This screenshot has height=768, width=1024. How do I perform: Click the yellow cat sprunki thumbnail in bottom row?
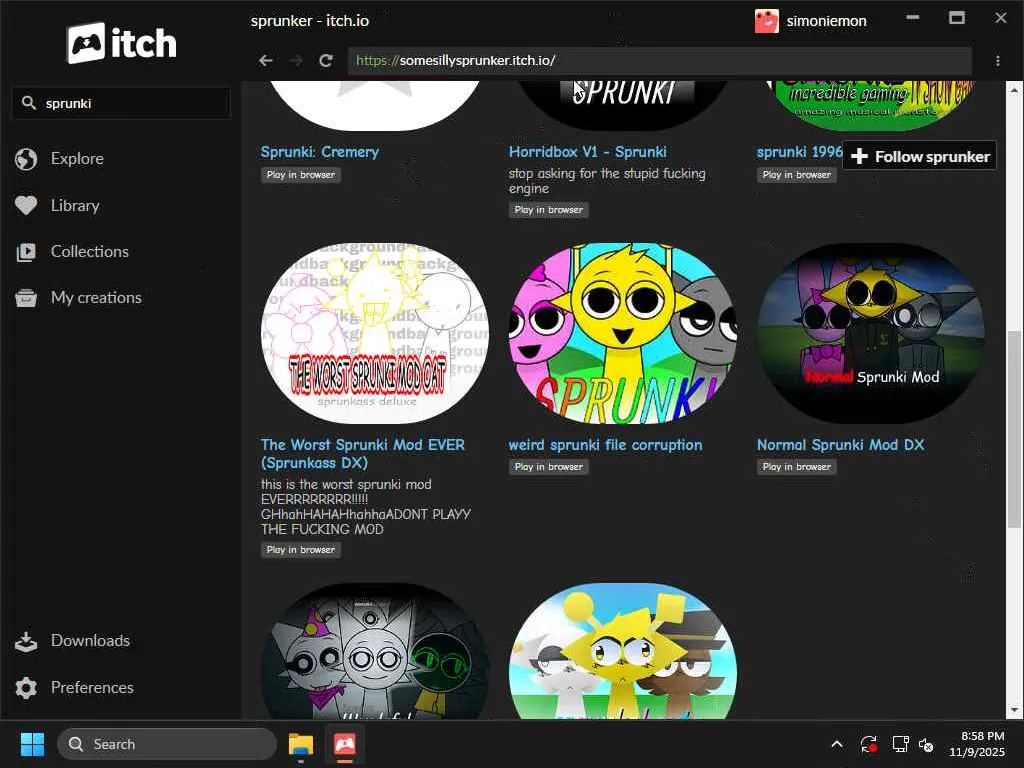622,652
